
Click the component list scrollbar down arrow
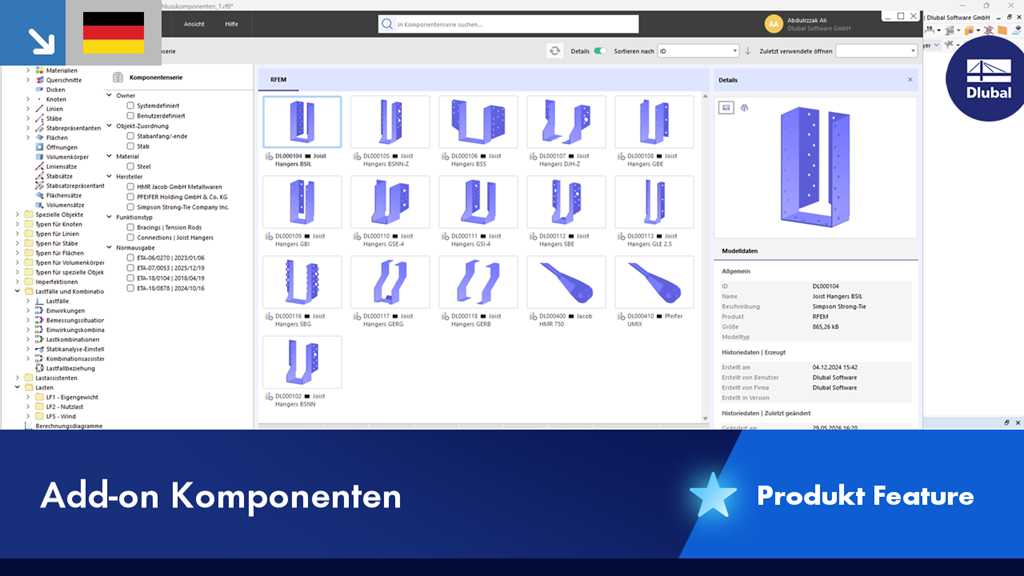tap(705, 419)
